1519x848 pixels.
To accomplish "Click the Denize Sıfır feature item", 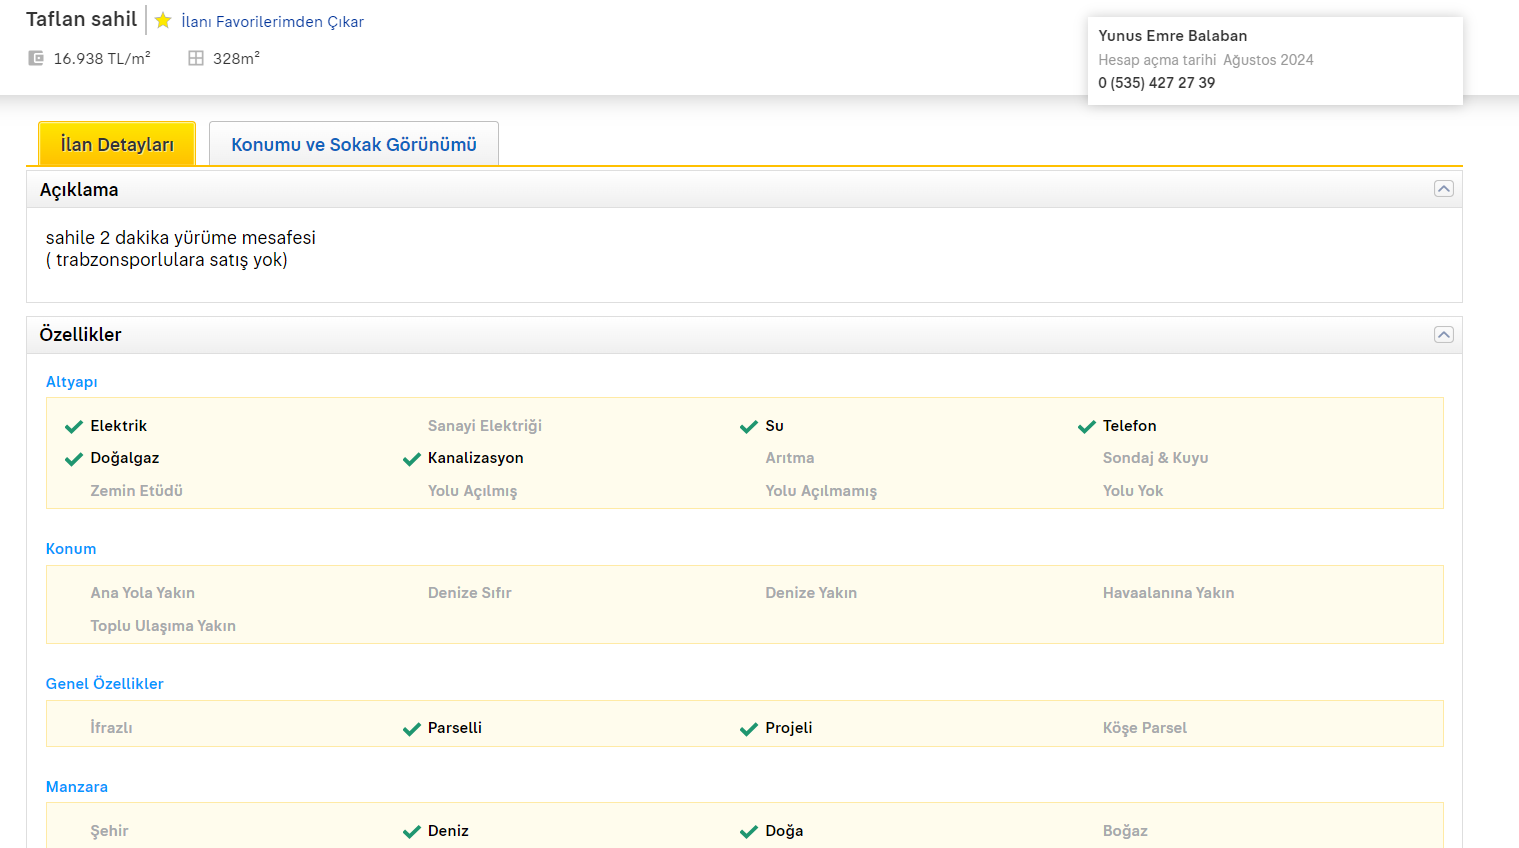I will [469, 593].
